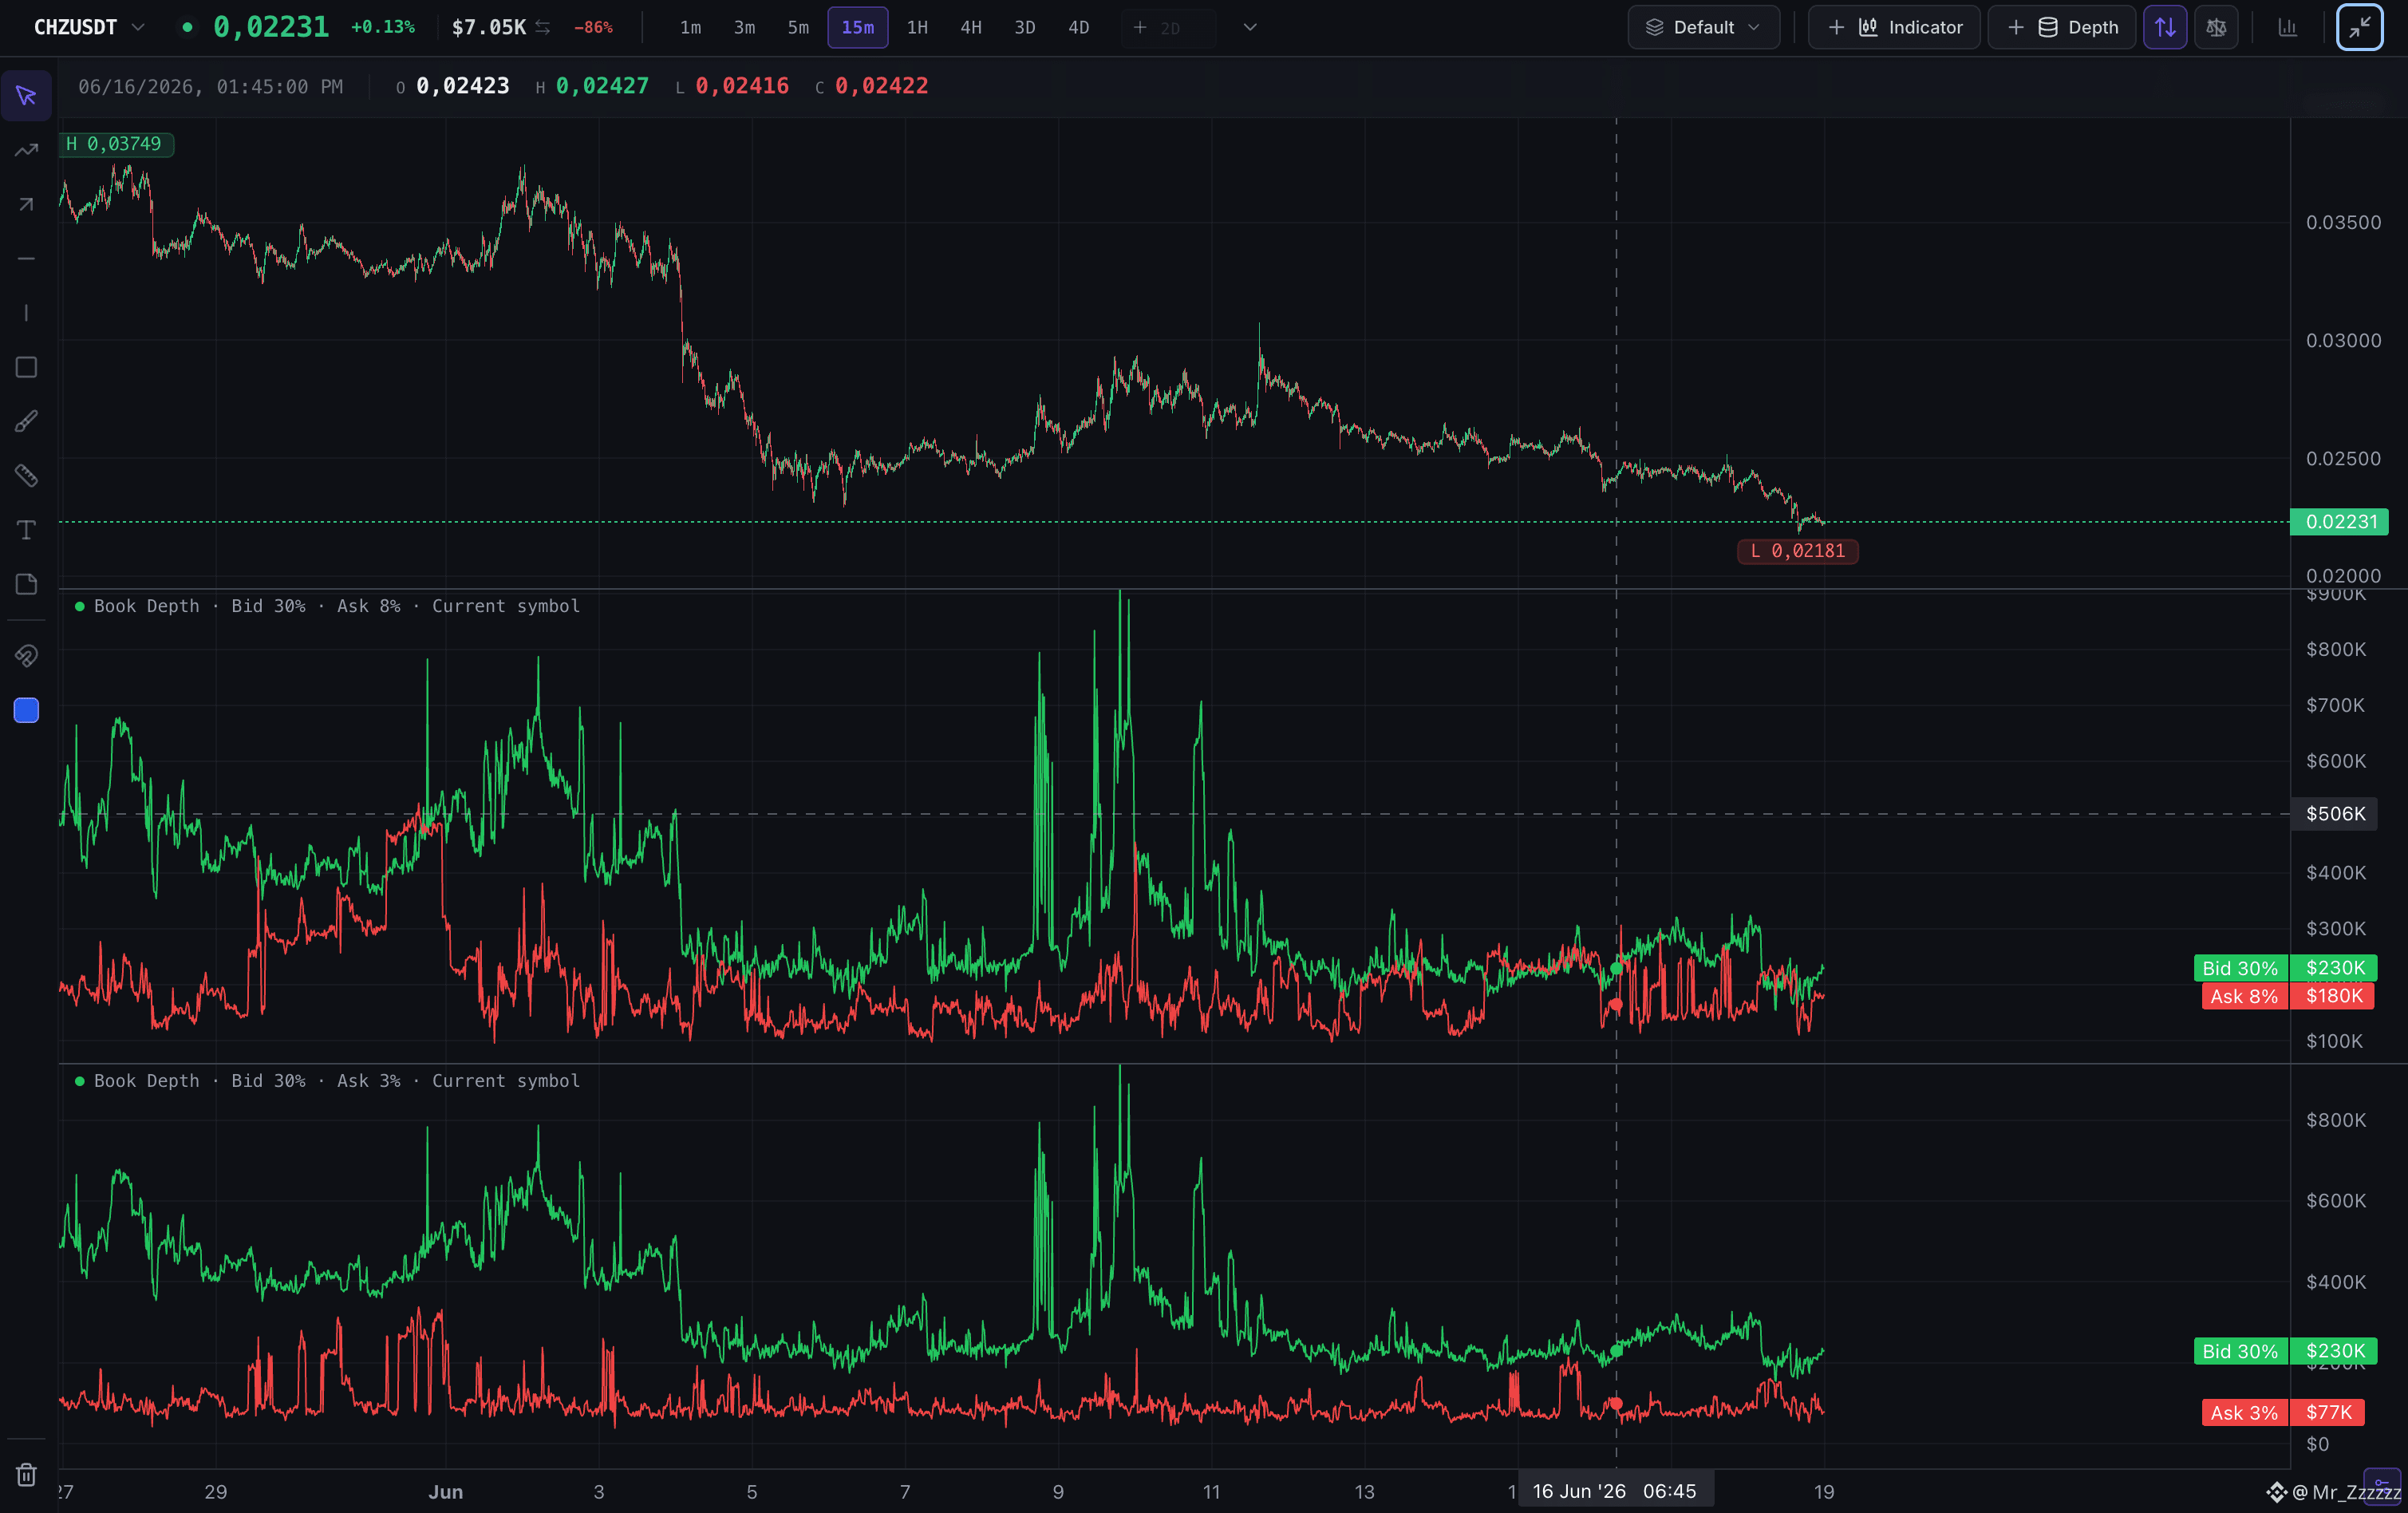The width and height of the screenshot is (2408, 1513).
Task: Toggle the magnet snap mode
Action: (x=26, y=656)
